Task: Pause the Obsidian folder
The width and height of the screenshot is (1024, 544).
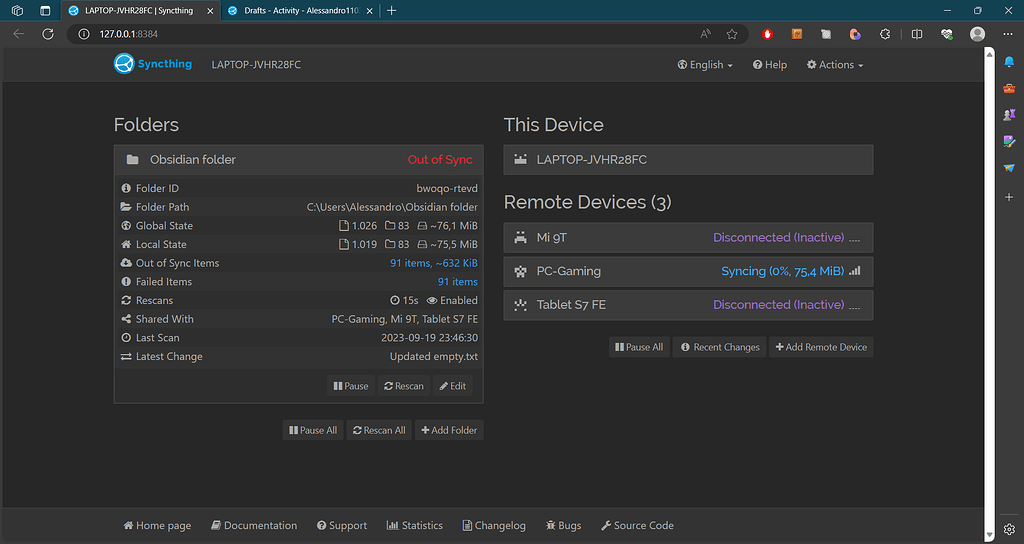Action: tap(349, 386)
